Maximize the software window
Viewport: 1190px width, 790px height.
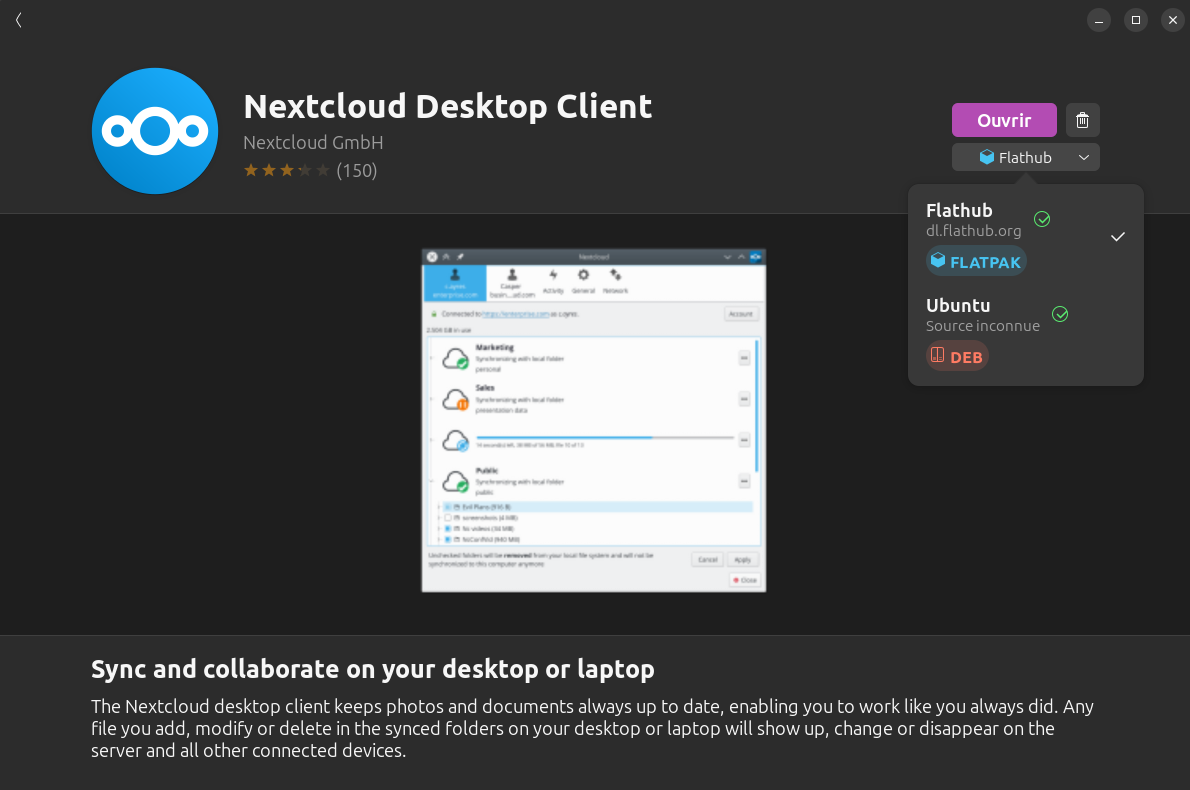tap(1135, 20)
